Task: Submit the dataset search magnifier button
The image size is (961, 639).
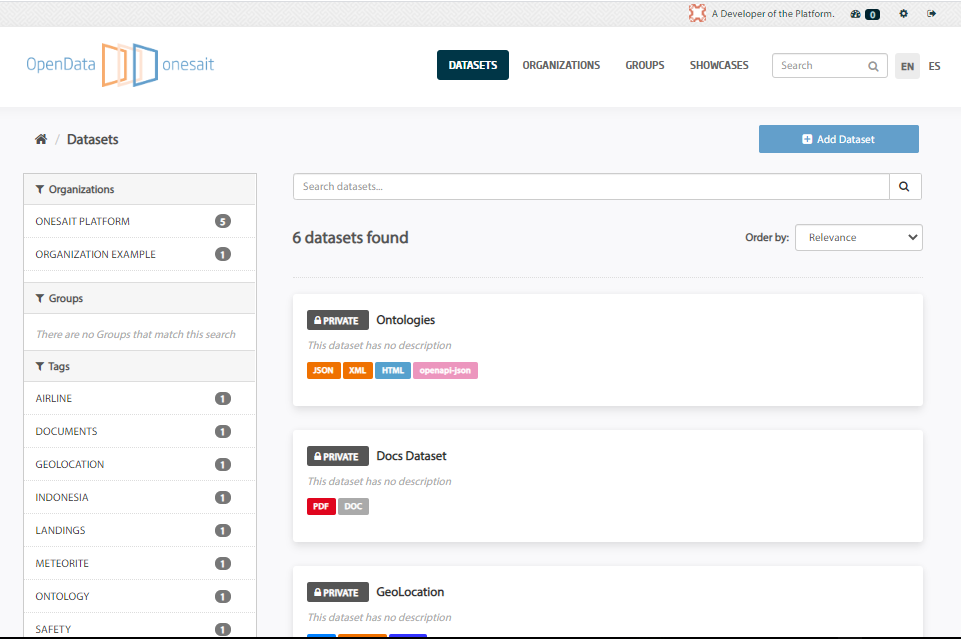Action: 905,186
